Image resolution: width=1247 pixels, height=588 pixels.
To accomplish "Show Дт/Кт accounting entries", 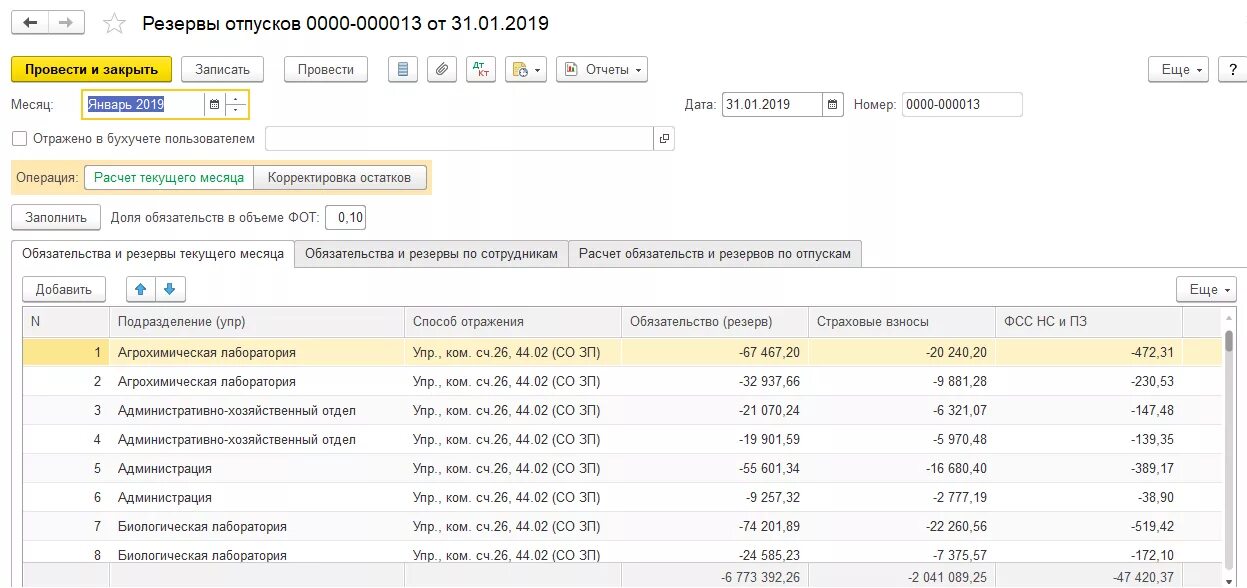I will 481,70.
